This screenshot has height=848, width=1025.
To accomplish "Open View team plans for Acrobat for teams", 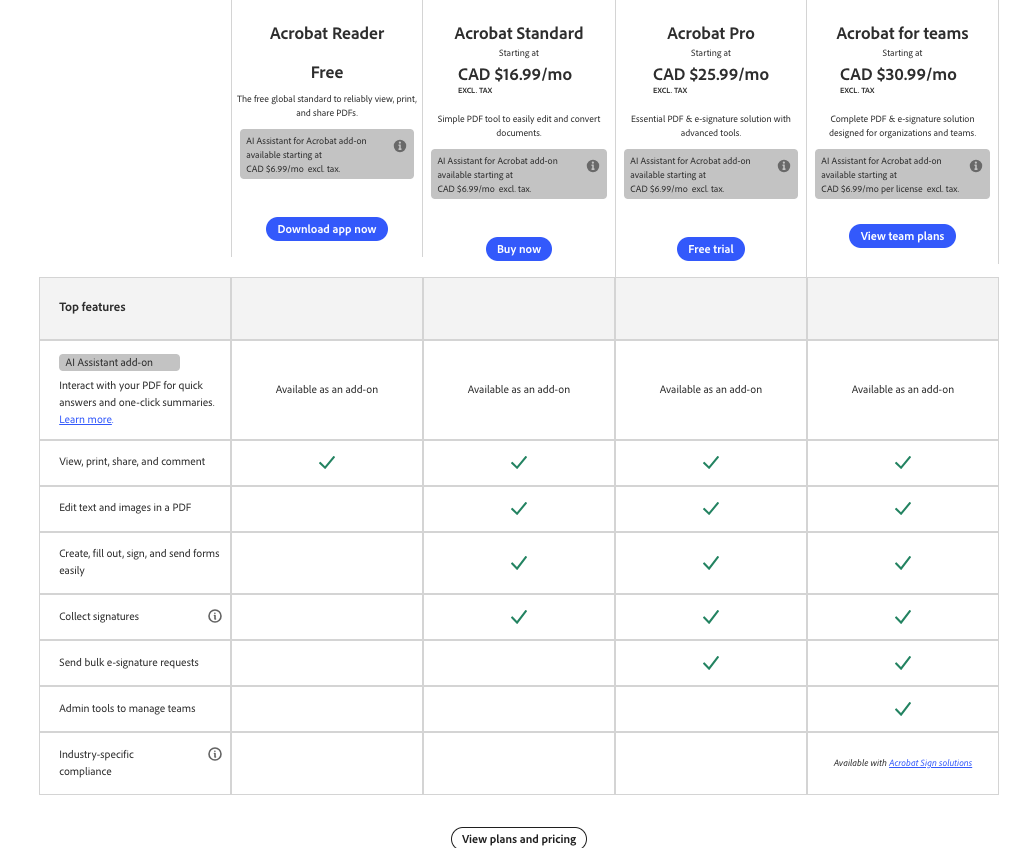I will 902,236.
